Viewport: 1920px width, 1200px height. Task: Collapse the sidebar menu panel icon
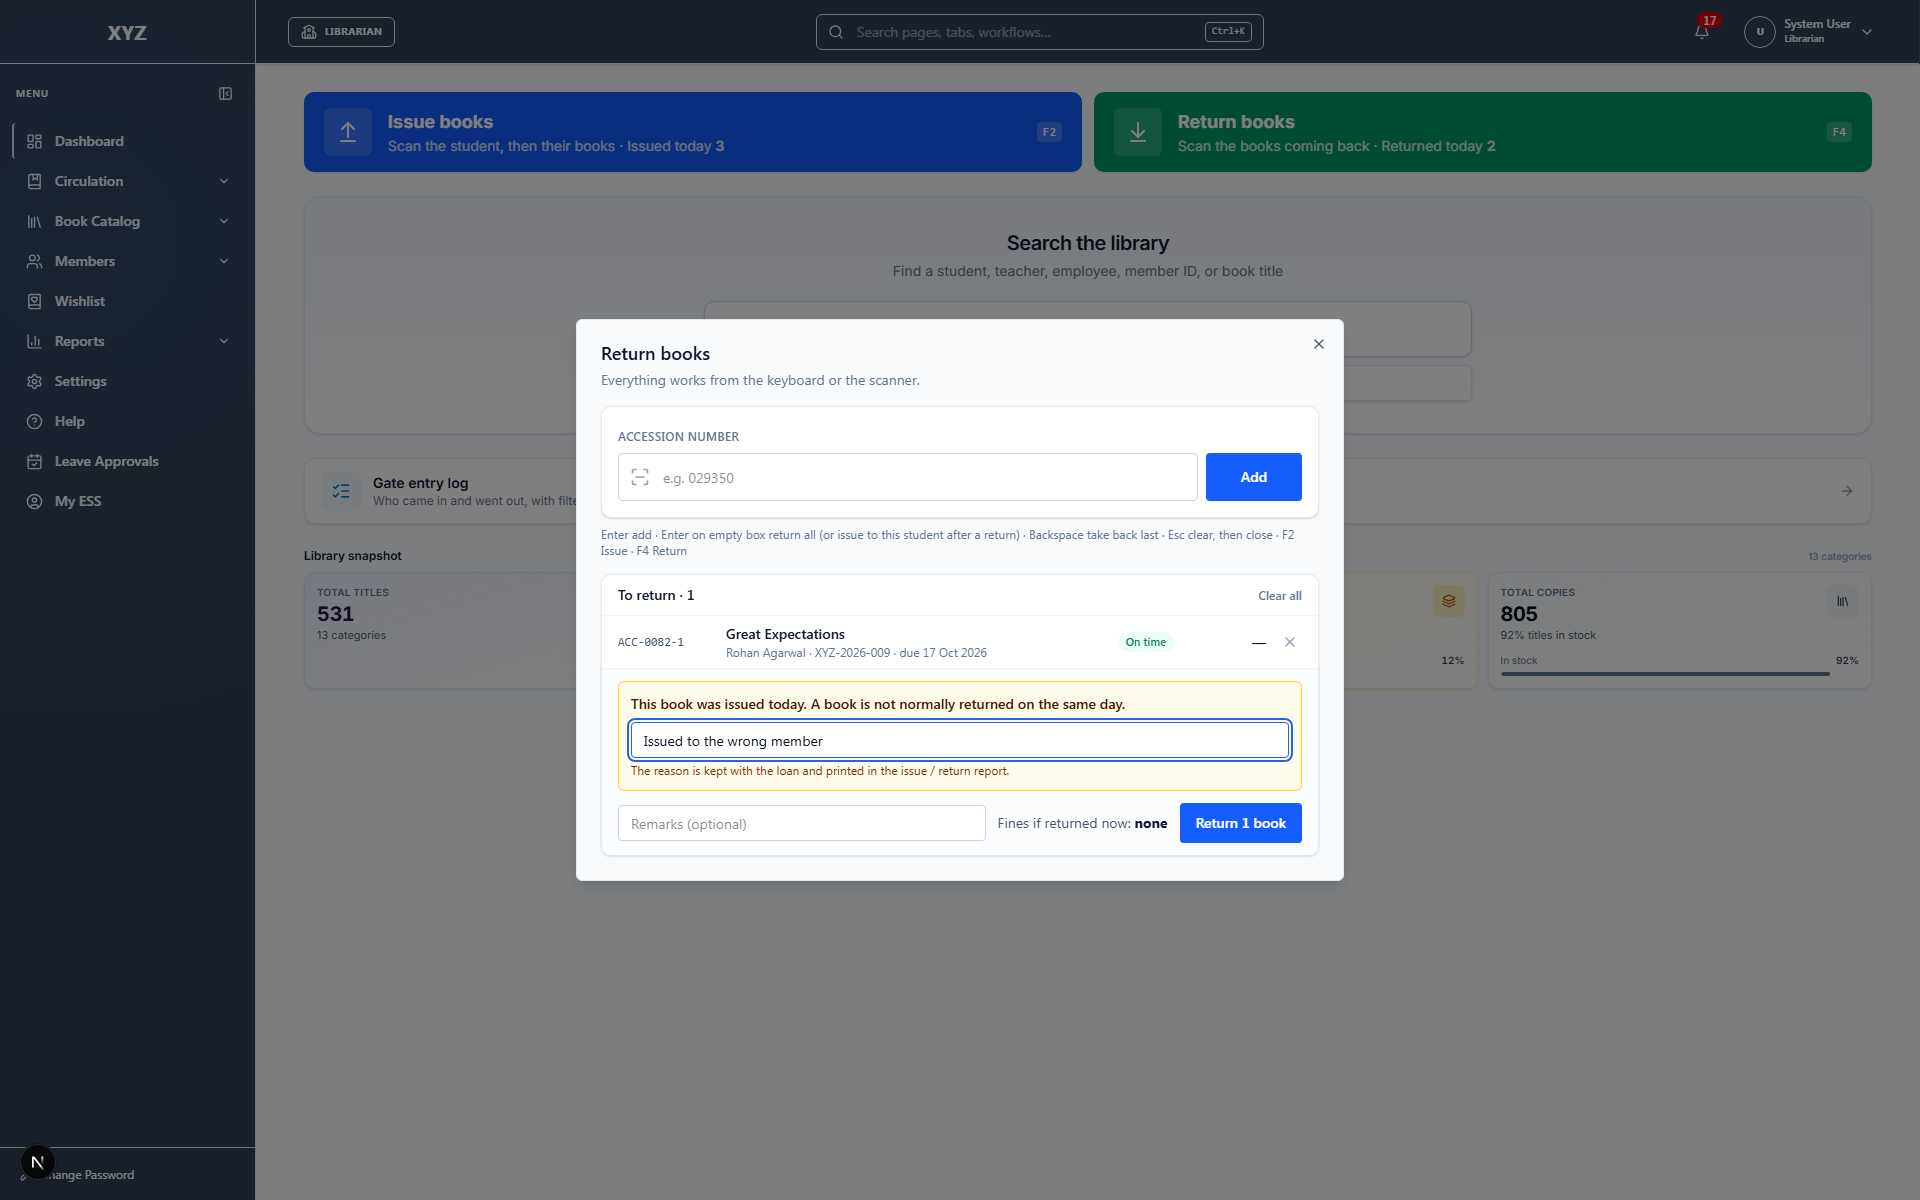click(x=226, y=93)
